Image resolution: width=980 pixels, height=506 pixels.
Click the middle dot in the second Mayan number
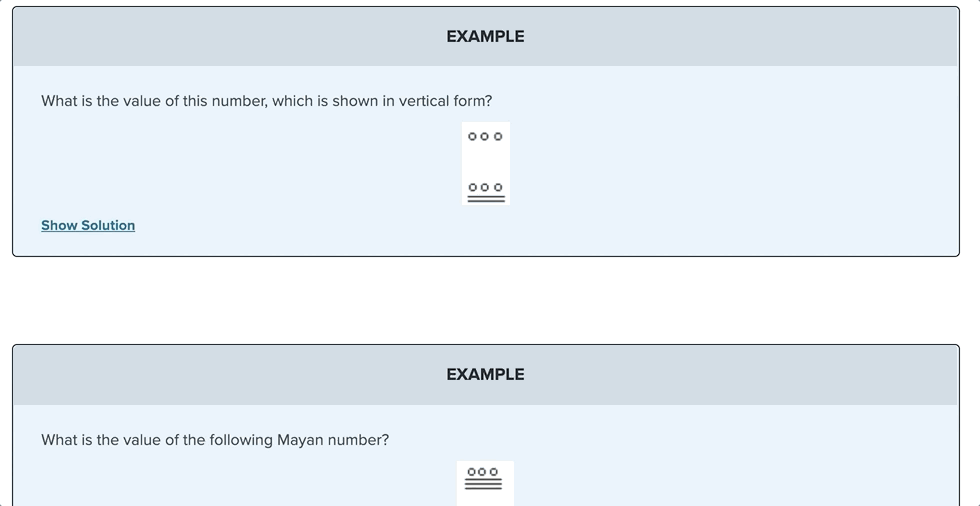pyautogui.click(x=483, y=472)
